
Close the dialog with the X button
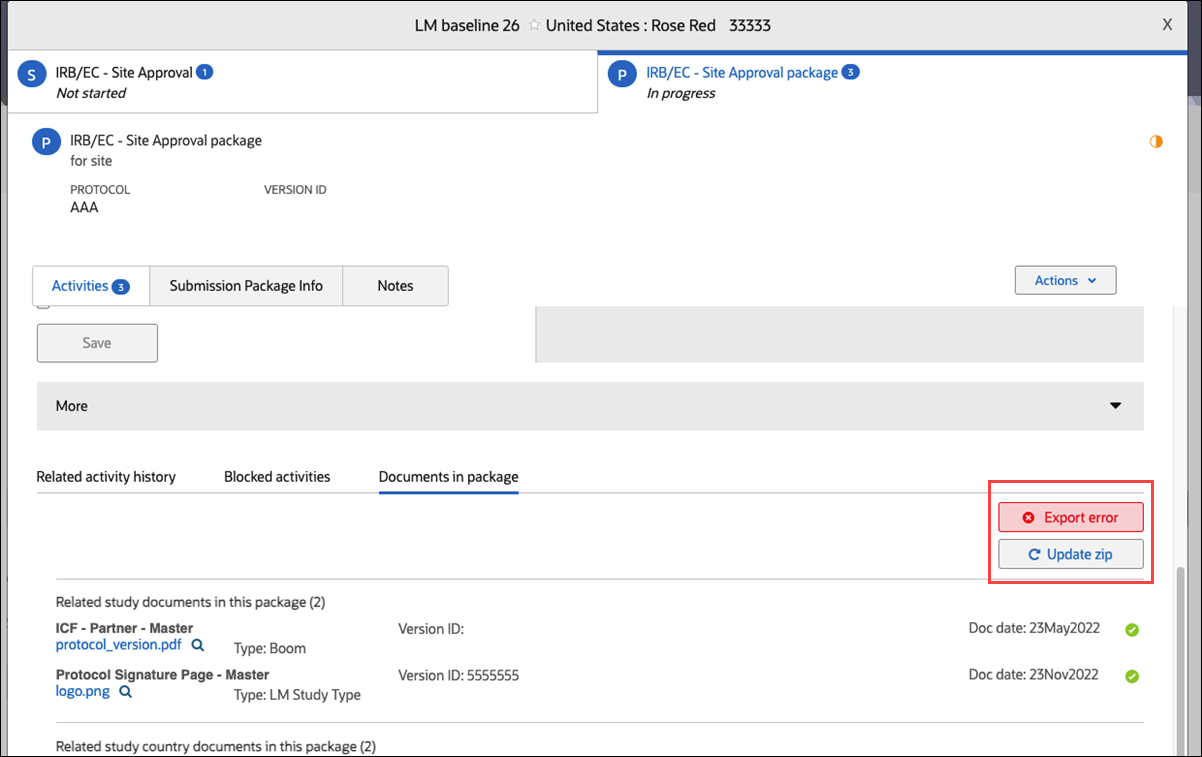pyautogui.click(x=1167, y=25)
